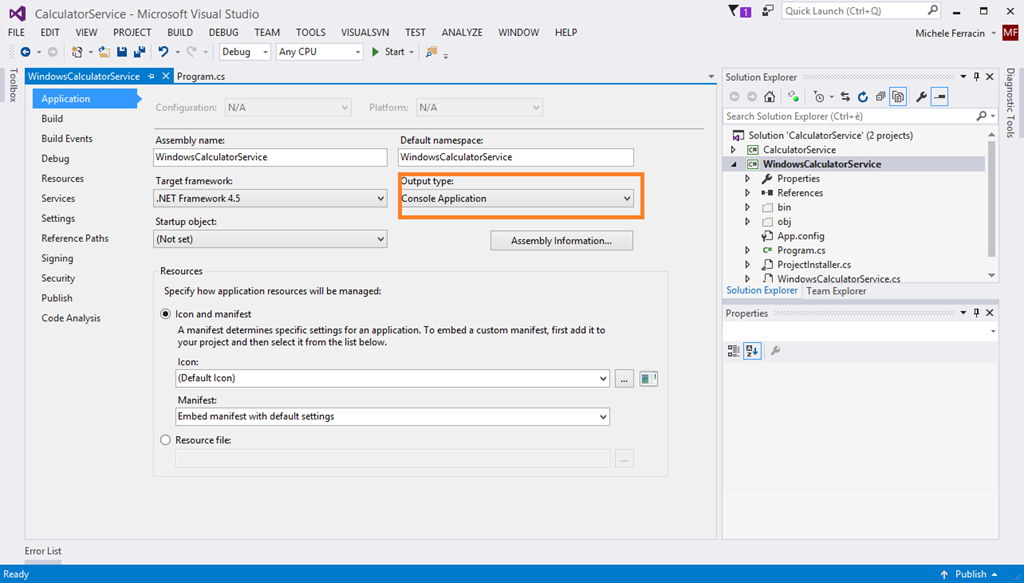
Task: Click the Undo arrow icon
Action: tap(163, 52)
